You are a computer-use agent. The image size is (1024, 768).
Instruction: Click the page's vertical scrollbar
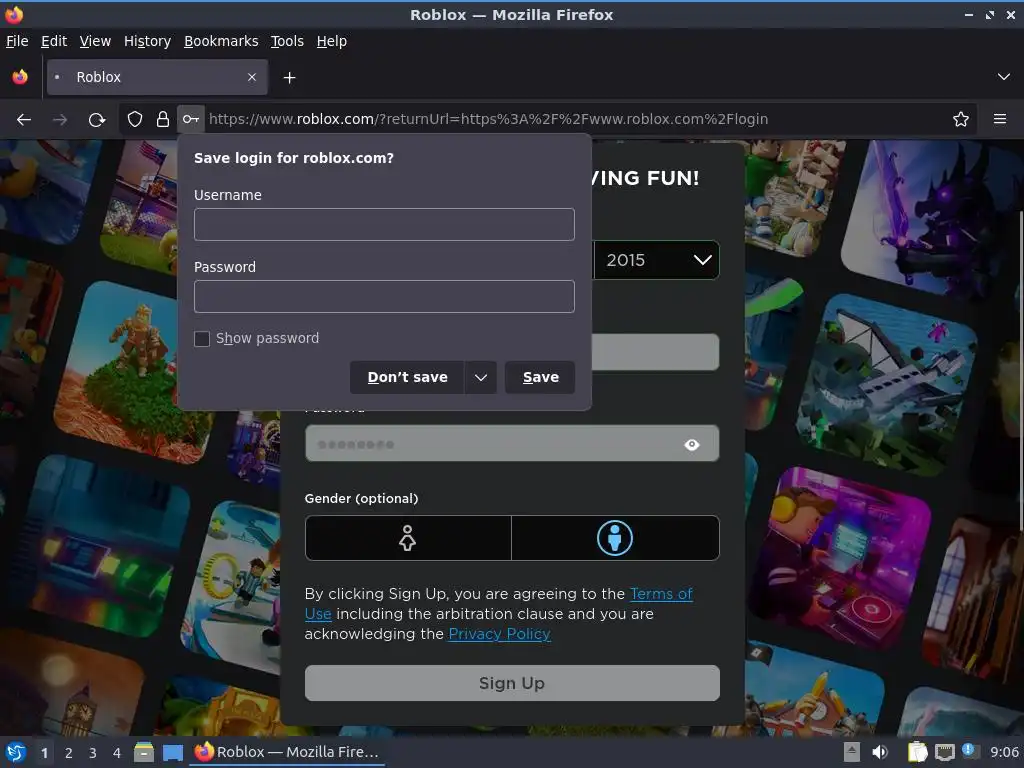pyautogui.click(x=1020, y=371)
